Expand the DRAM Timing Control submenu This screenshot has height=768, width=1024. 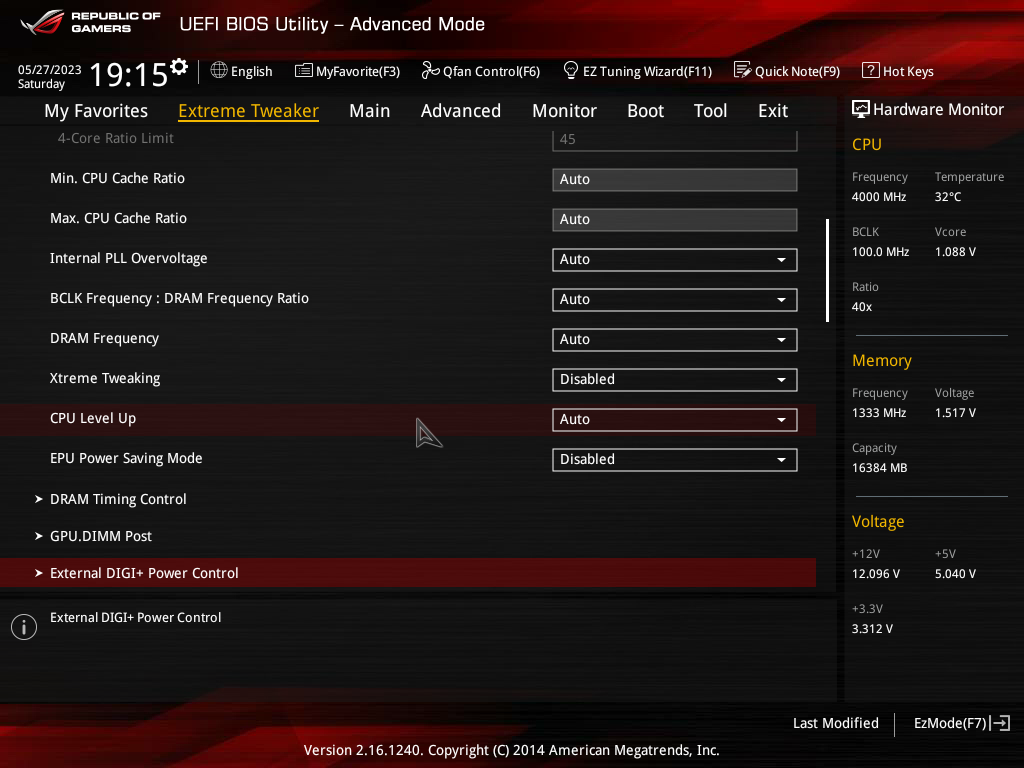coord(118,499)
